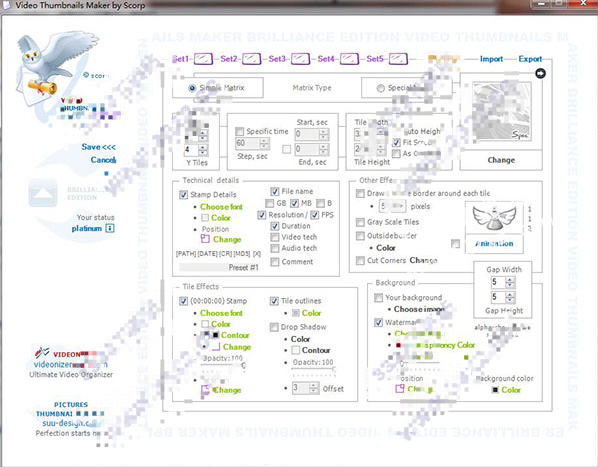Click the Export link
This screenshot has height=467, width=598.
[x=530, y=59]
